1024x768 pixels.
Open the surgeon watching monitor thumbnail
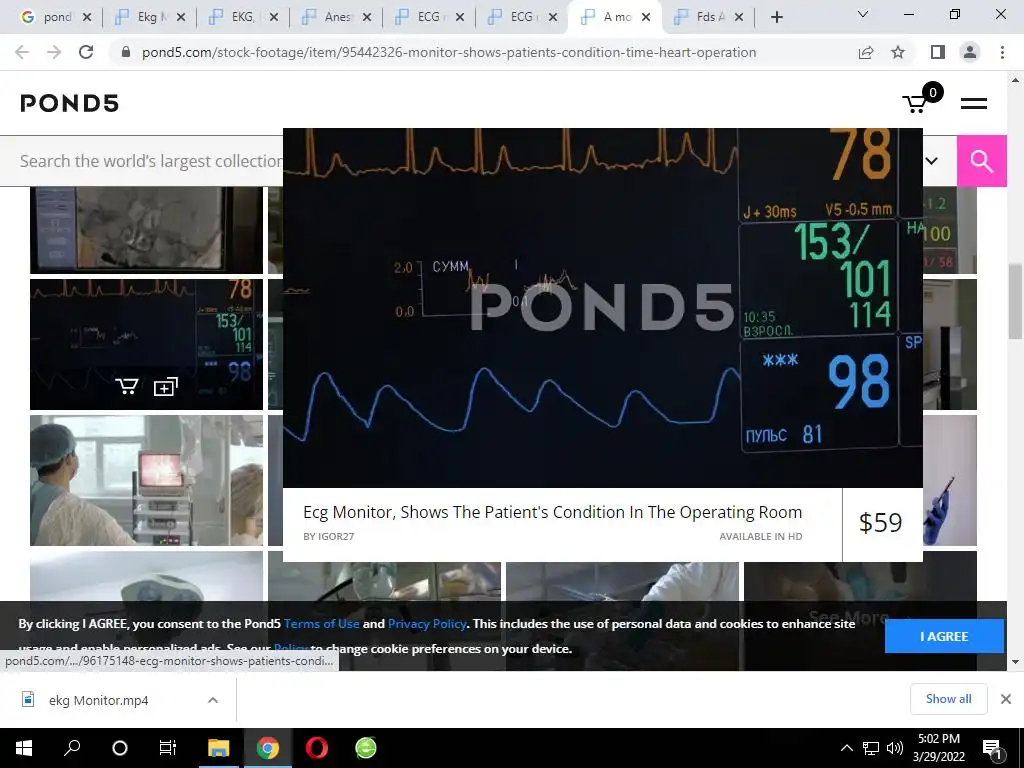coord(146,480)
